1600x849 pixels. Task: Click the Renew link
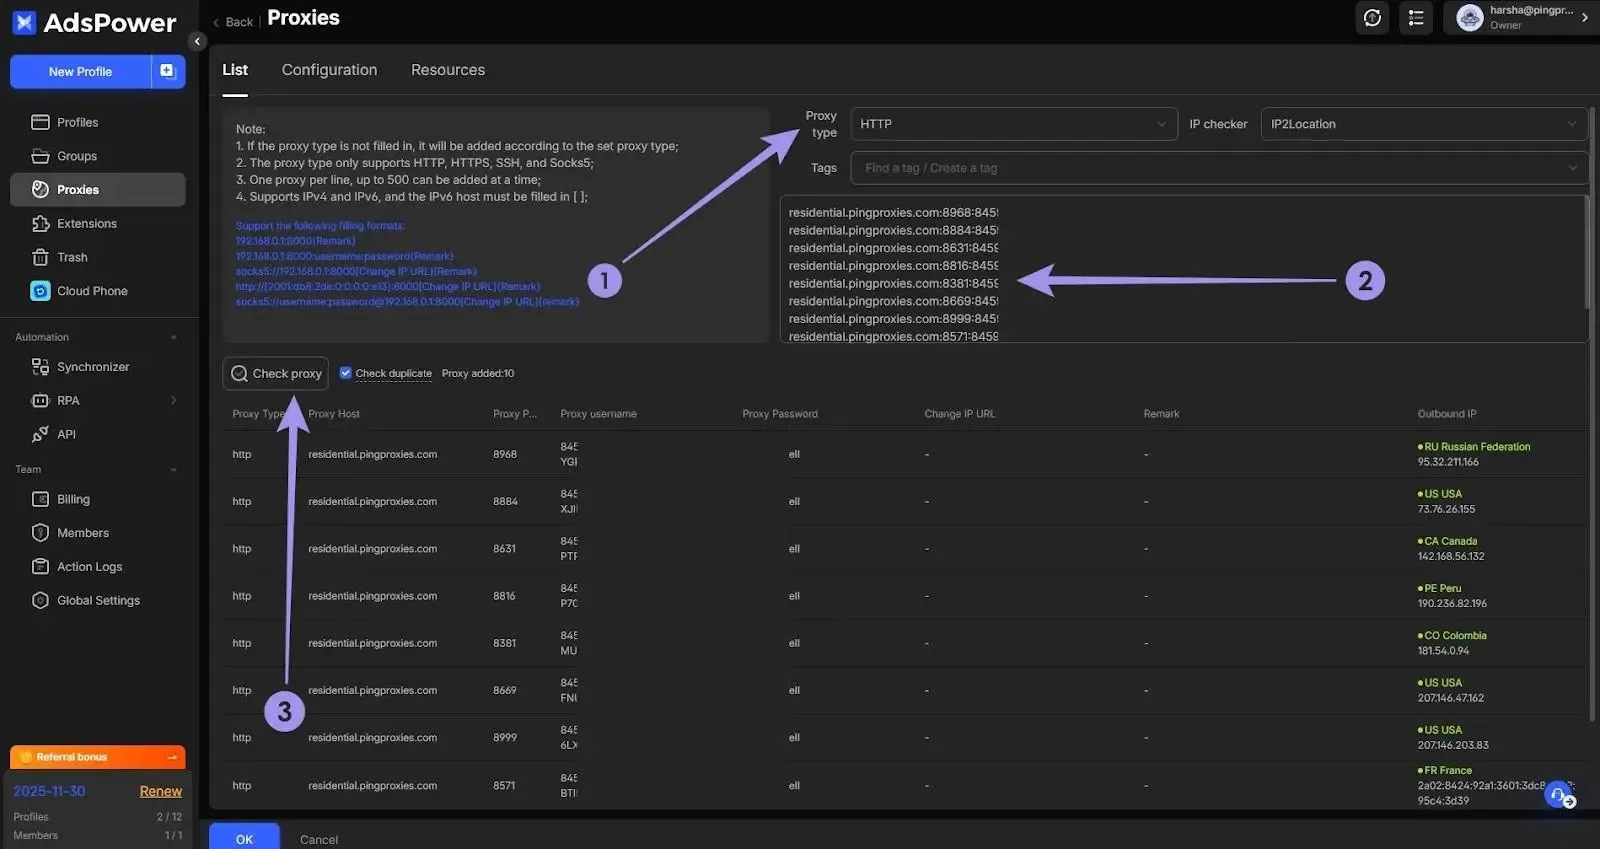[161, 791]
